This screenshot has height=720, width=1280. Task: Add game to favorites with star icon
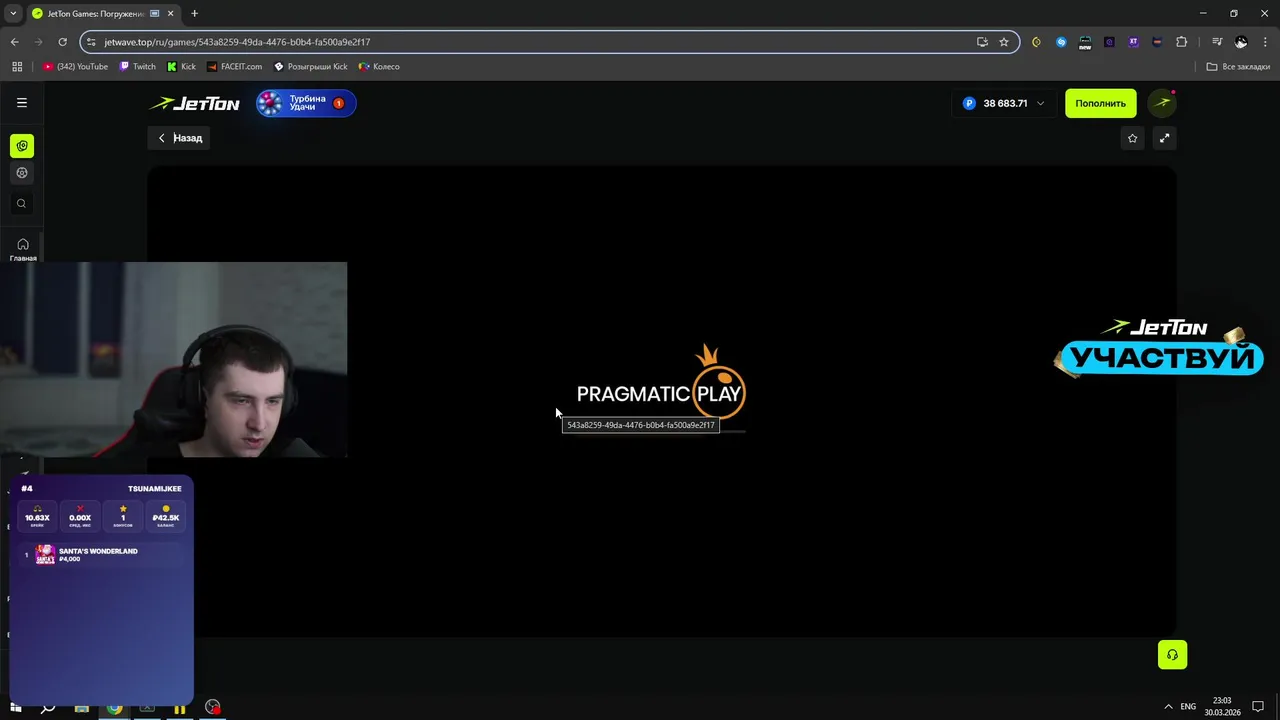click(1132, 138)
